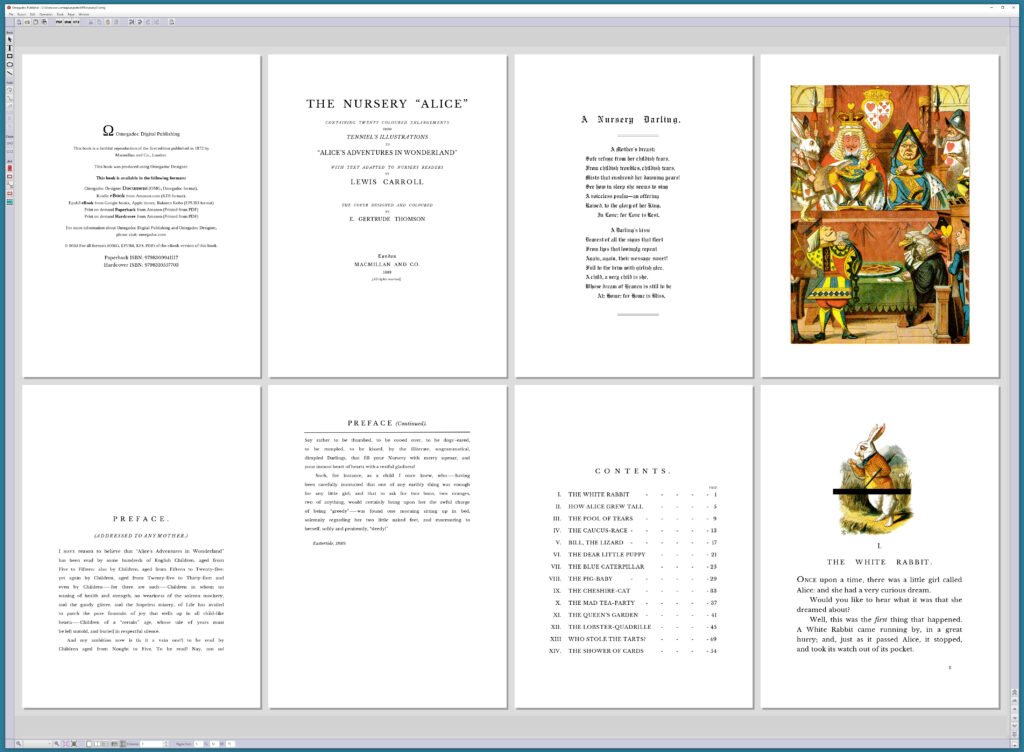1024x752 pixels.
Task: Select the Text tool
Action: [x=9, y=48]
